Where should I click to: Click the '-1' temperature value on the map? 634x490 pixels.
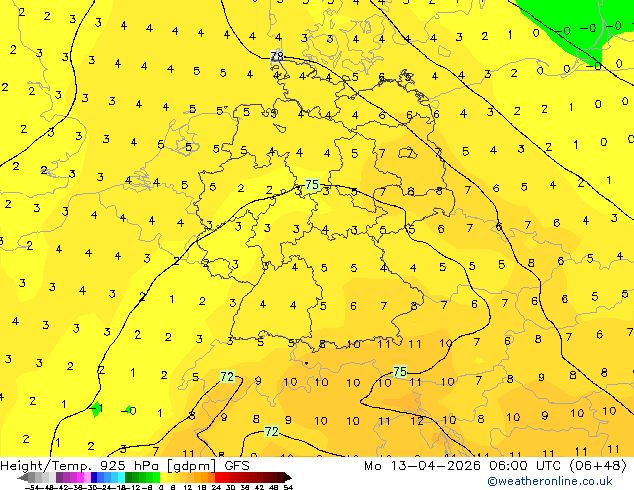coord(96,408)
